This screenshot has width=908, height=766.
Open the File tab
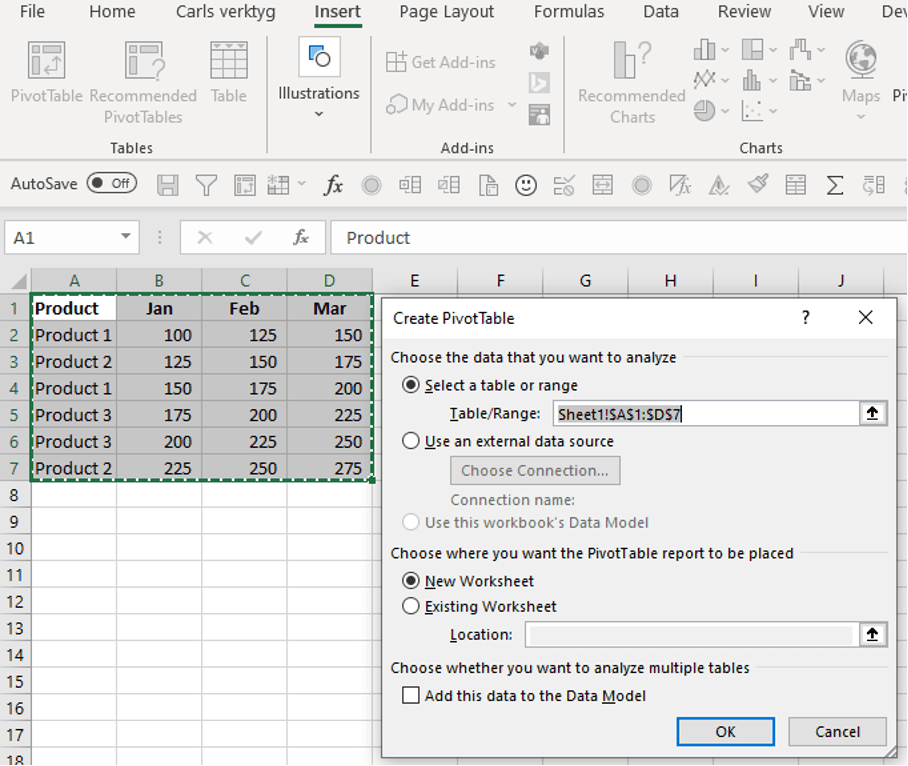click(32, 12)
